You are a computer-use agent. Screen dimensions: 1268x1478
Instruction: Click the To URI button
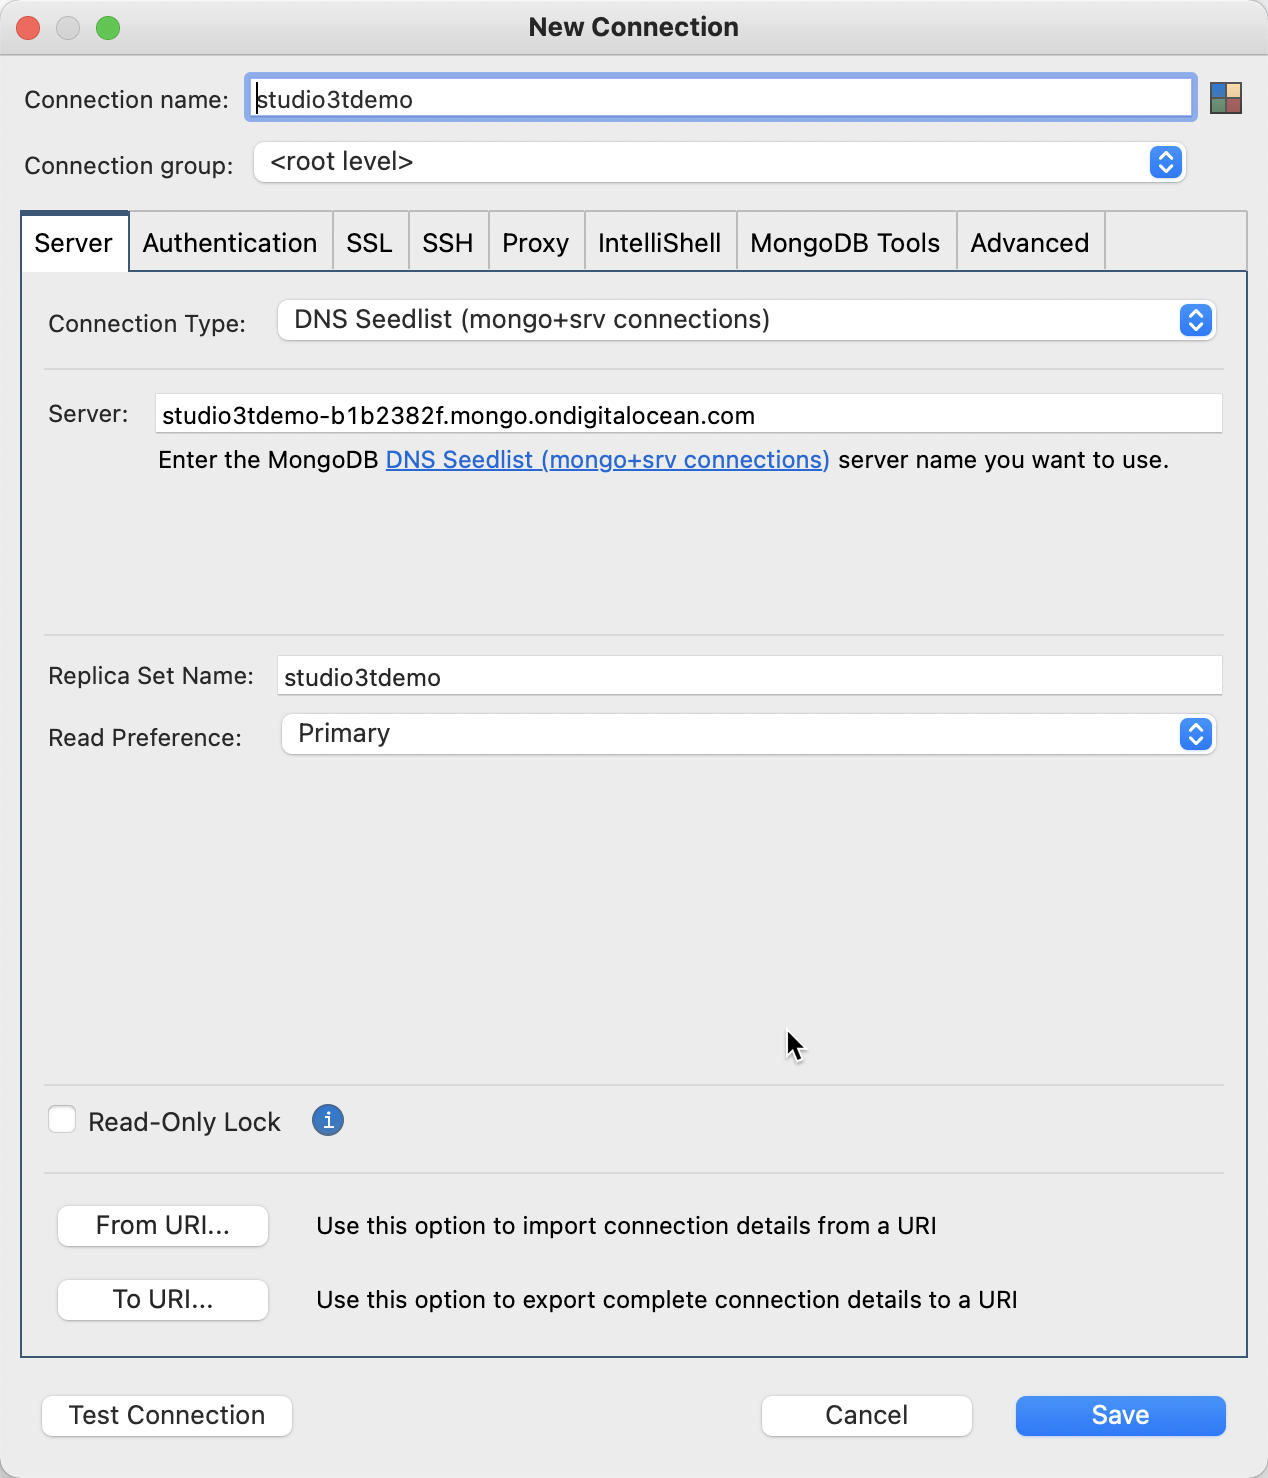[x=162, y=1300]
